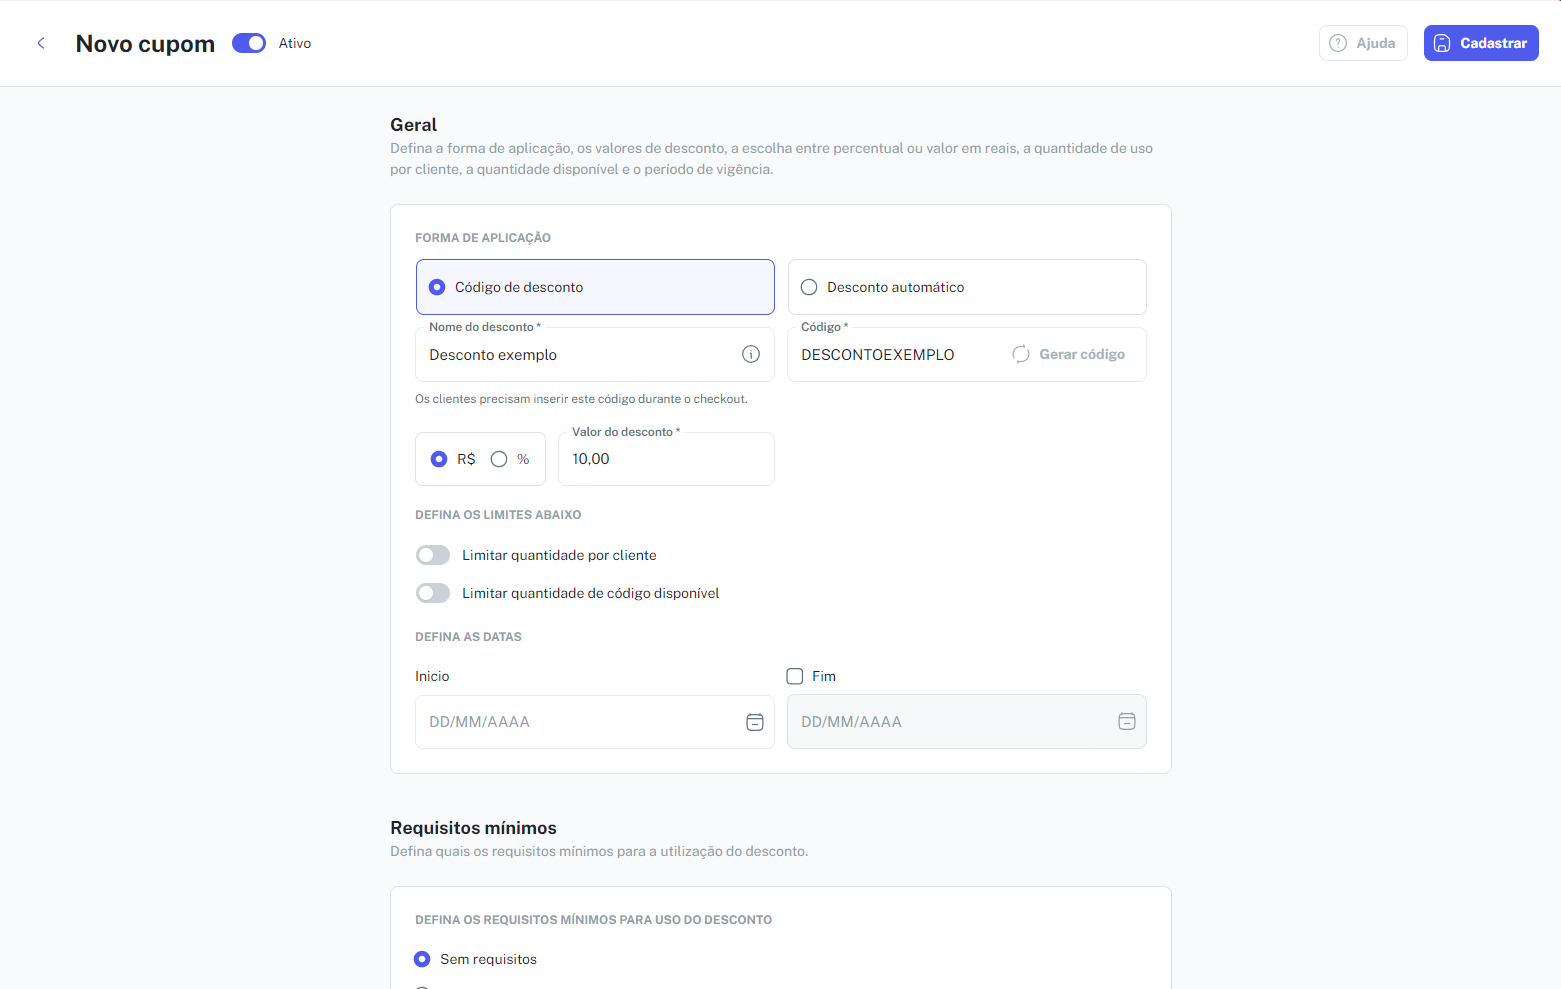Click the Valor do desconto field
The image size is (1561, 989).
(x=666, y=459)
